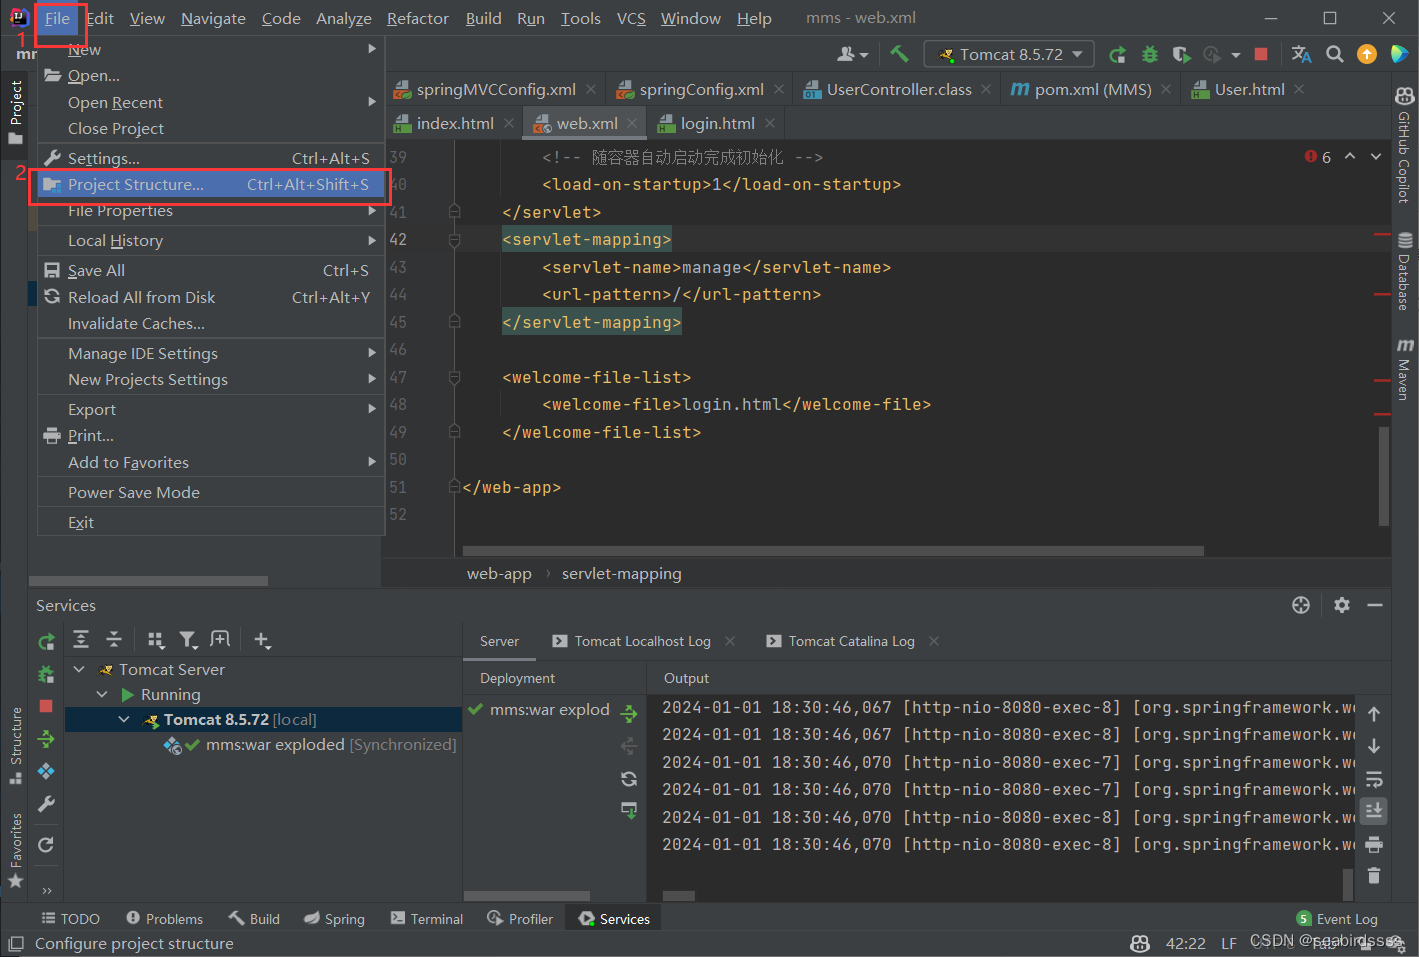
Task: Expand the New submenu arrow
Action: click(x=372, y=49)
